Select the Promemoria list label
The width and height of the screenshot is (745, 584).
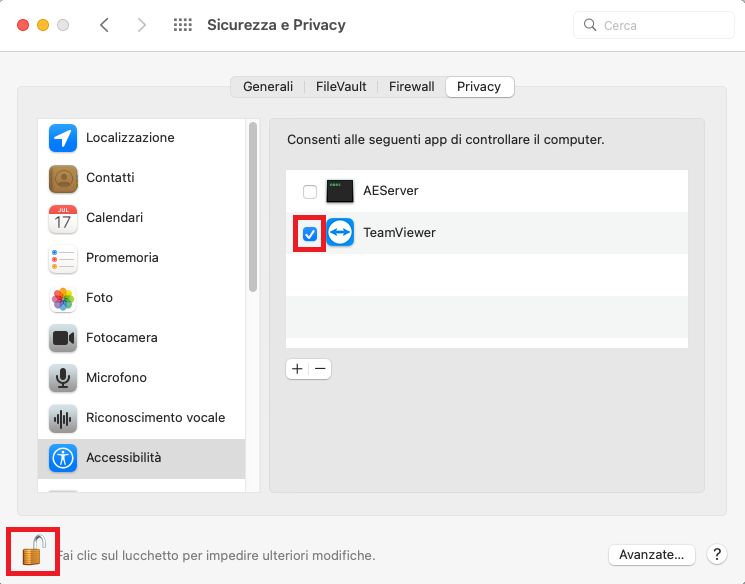(122, 258)
